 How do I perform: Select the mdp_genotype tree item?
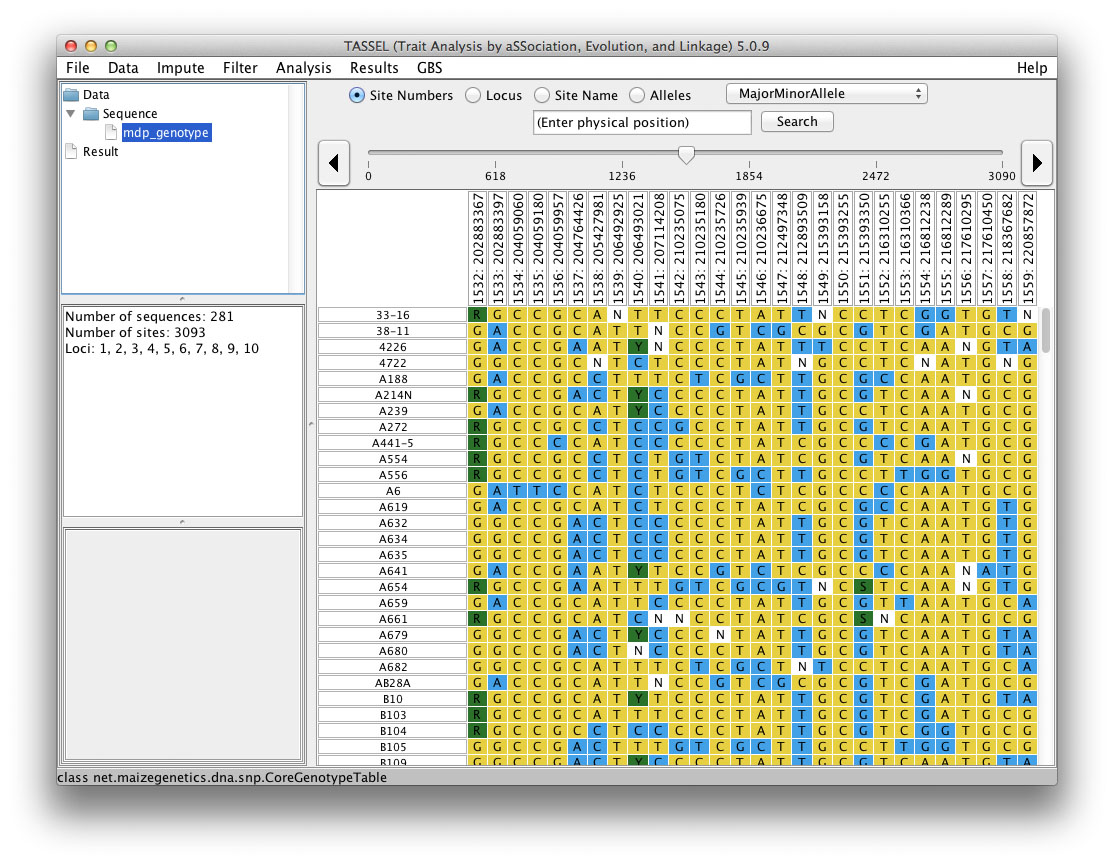pyautogui.click(x=166, y=132)
